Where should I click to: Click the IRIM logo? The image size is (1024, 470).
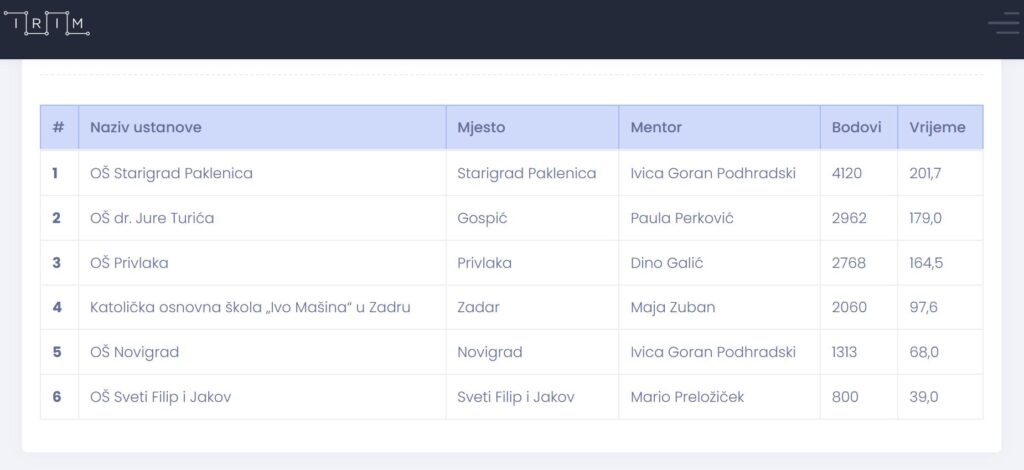[46, 23]
